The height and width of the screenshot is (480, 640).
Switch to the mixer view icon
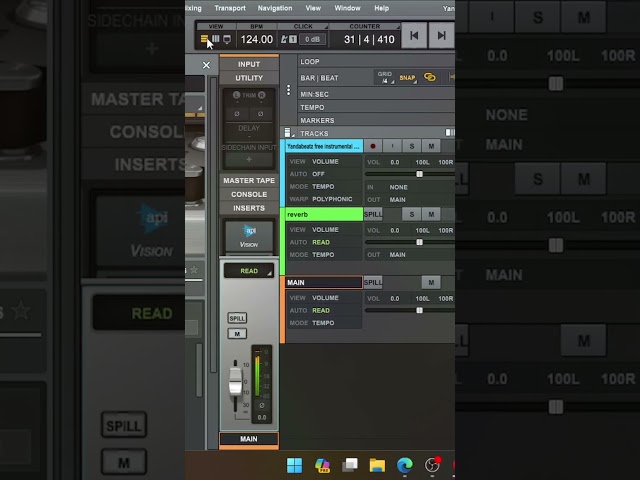216,39
